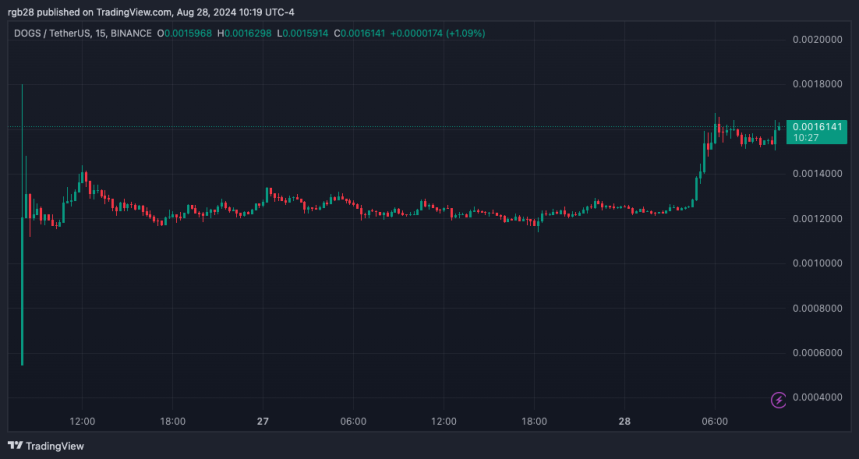
Task: Click the purple lightning bolt icon
Action: point(779,400)
